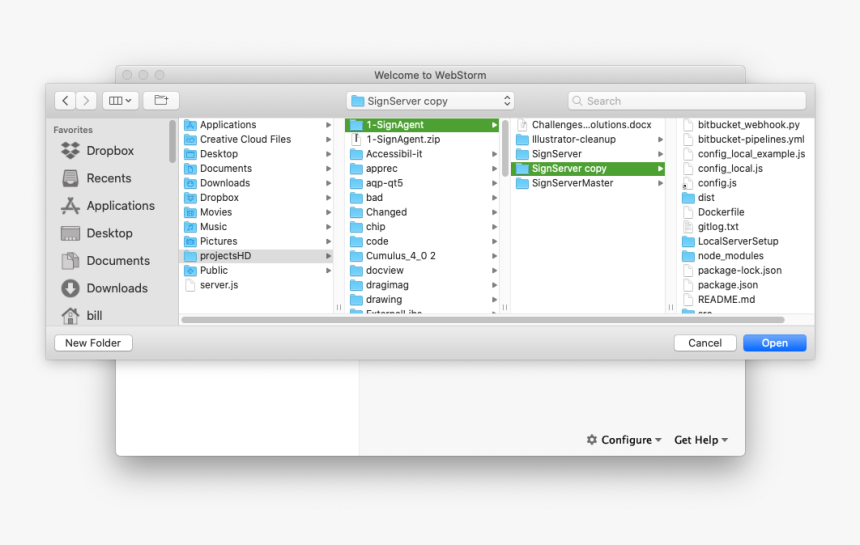Image resolution: width=860 pixels, height=545 pixels.
Task: Select the bitbucket_webhook.py file
Action: point(746,125)
